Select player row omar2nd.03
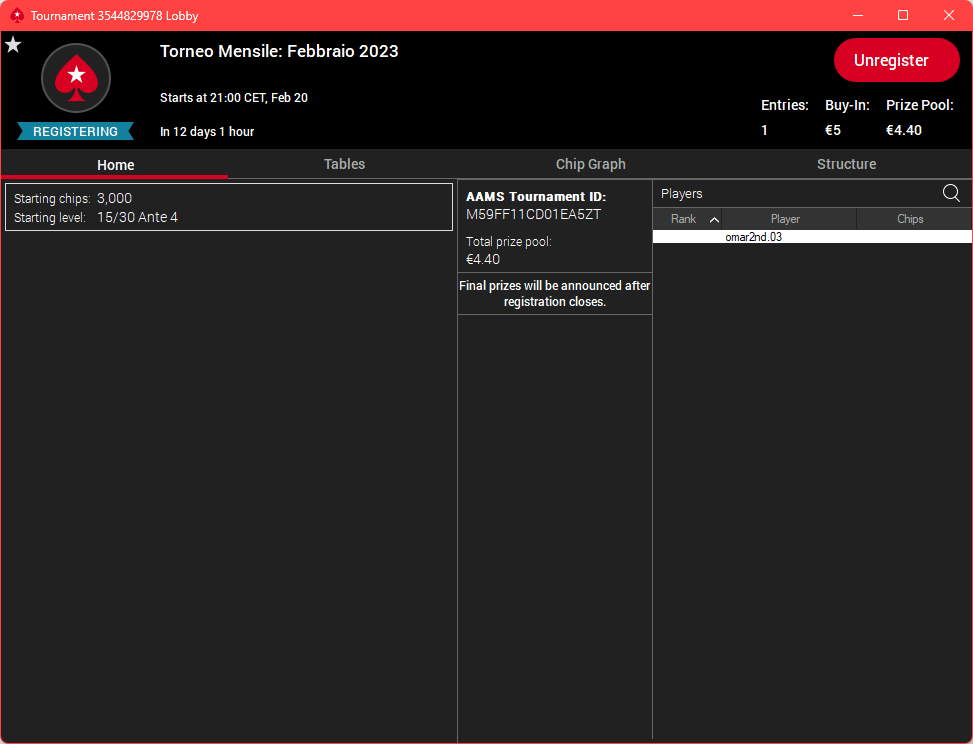 [812, 237]
